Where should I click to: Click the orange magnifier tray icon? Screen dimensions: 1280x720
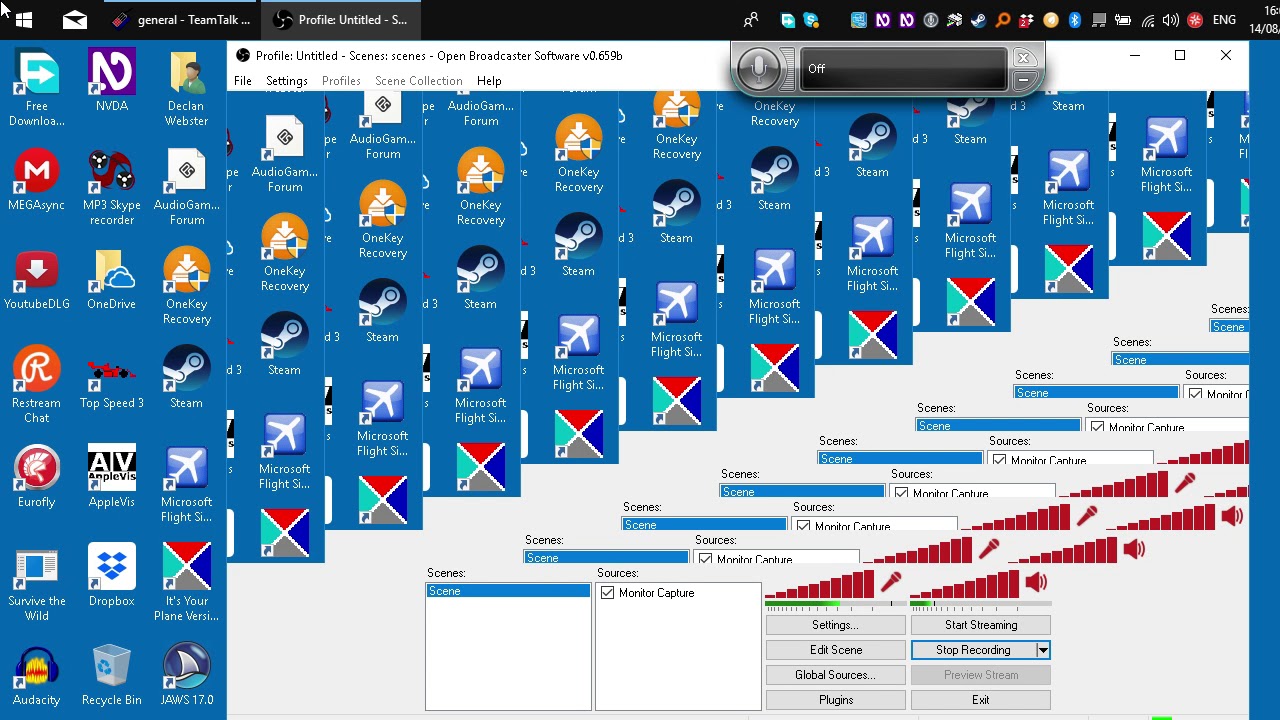coord(1003,19)
